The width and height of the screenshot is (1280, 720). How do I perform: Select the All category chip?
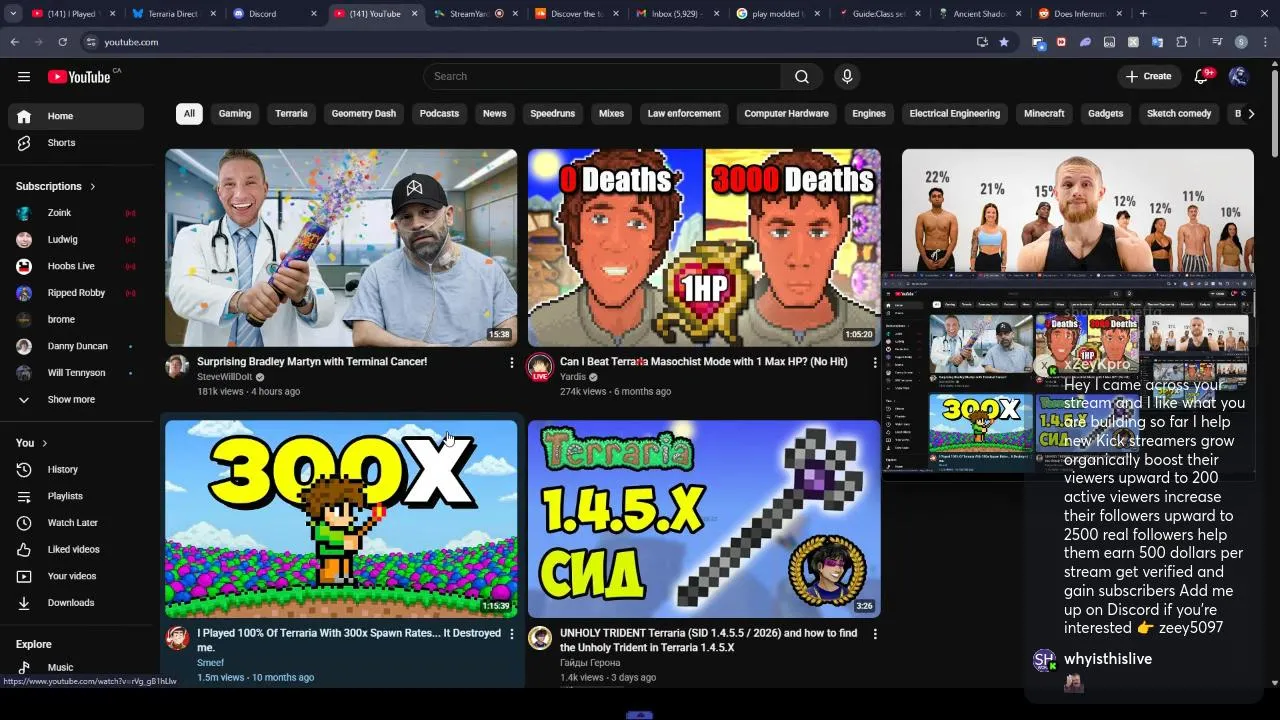(189, 114)
